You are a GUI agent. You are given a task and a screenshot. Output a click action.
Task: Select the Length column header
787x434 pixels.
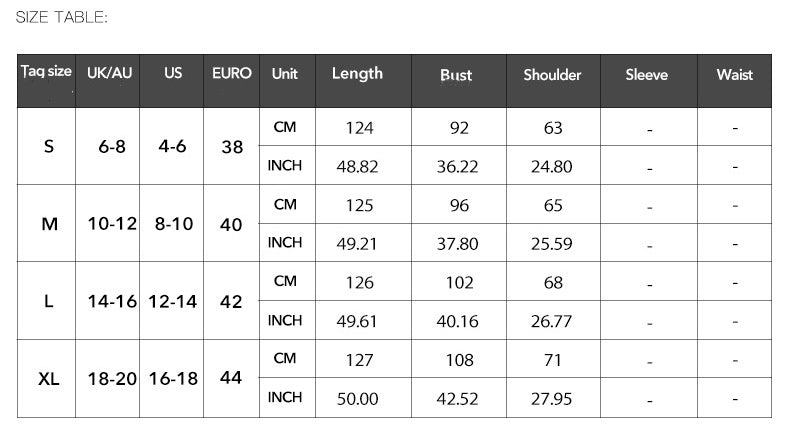click(357, 73)
